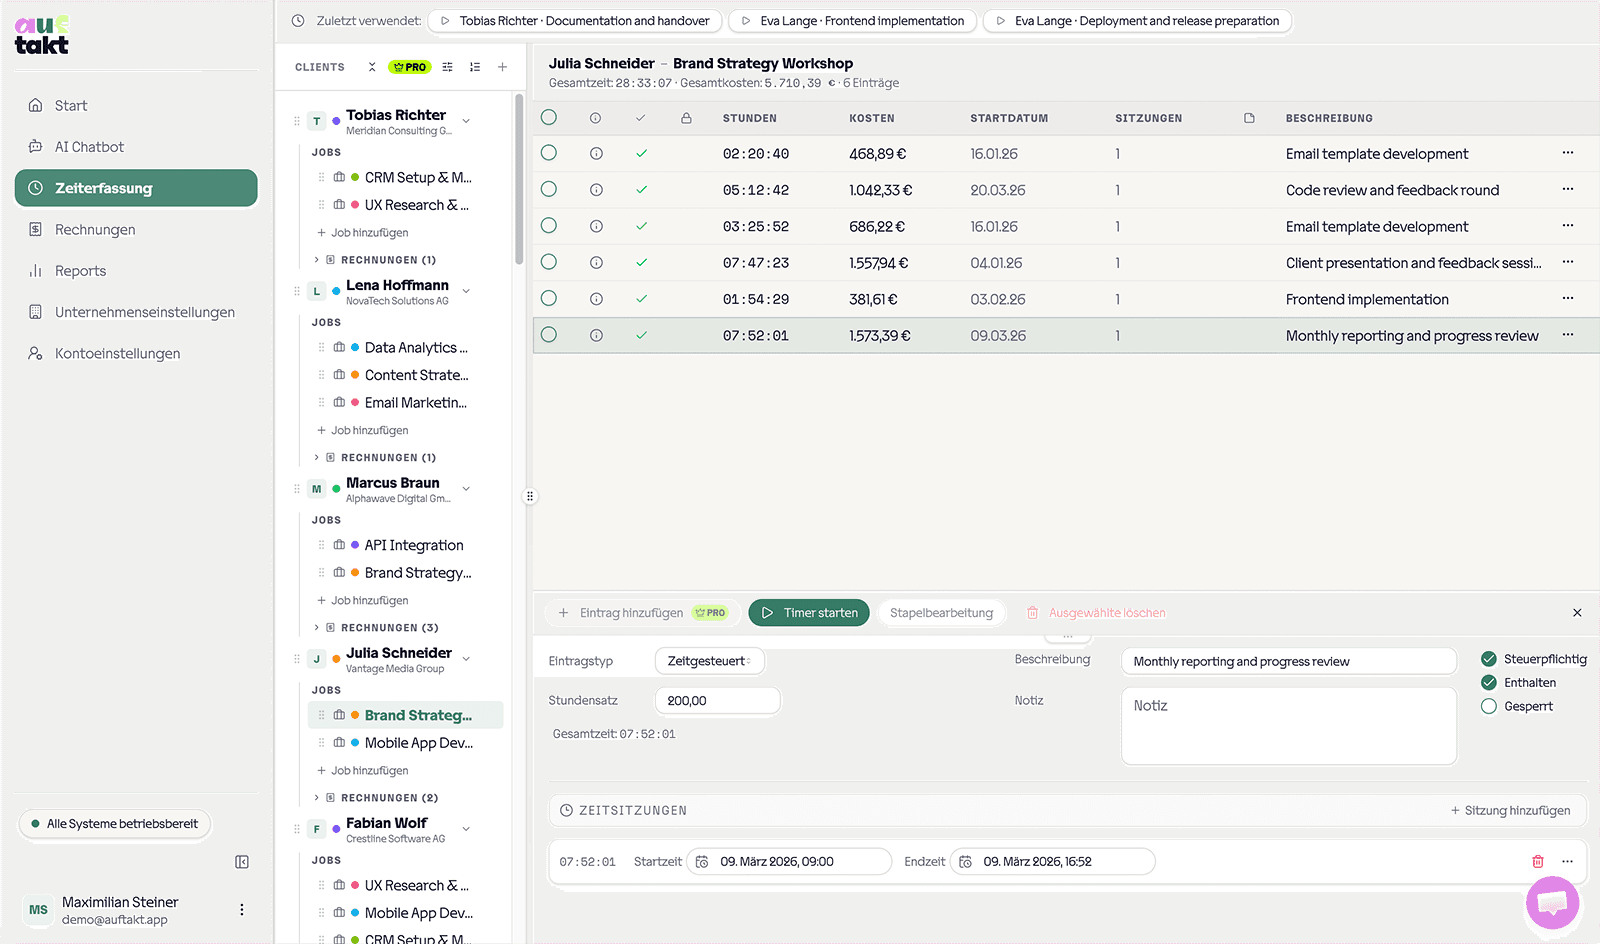Click the Stundensatz input field
This screenshot has width=1600, height=944.
click(717, 701)
